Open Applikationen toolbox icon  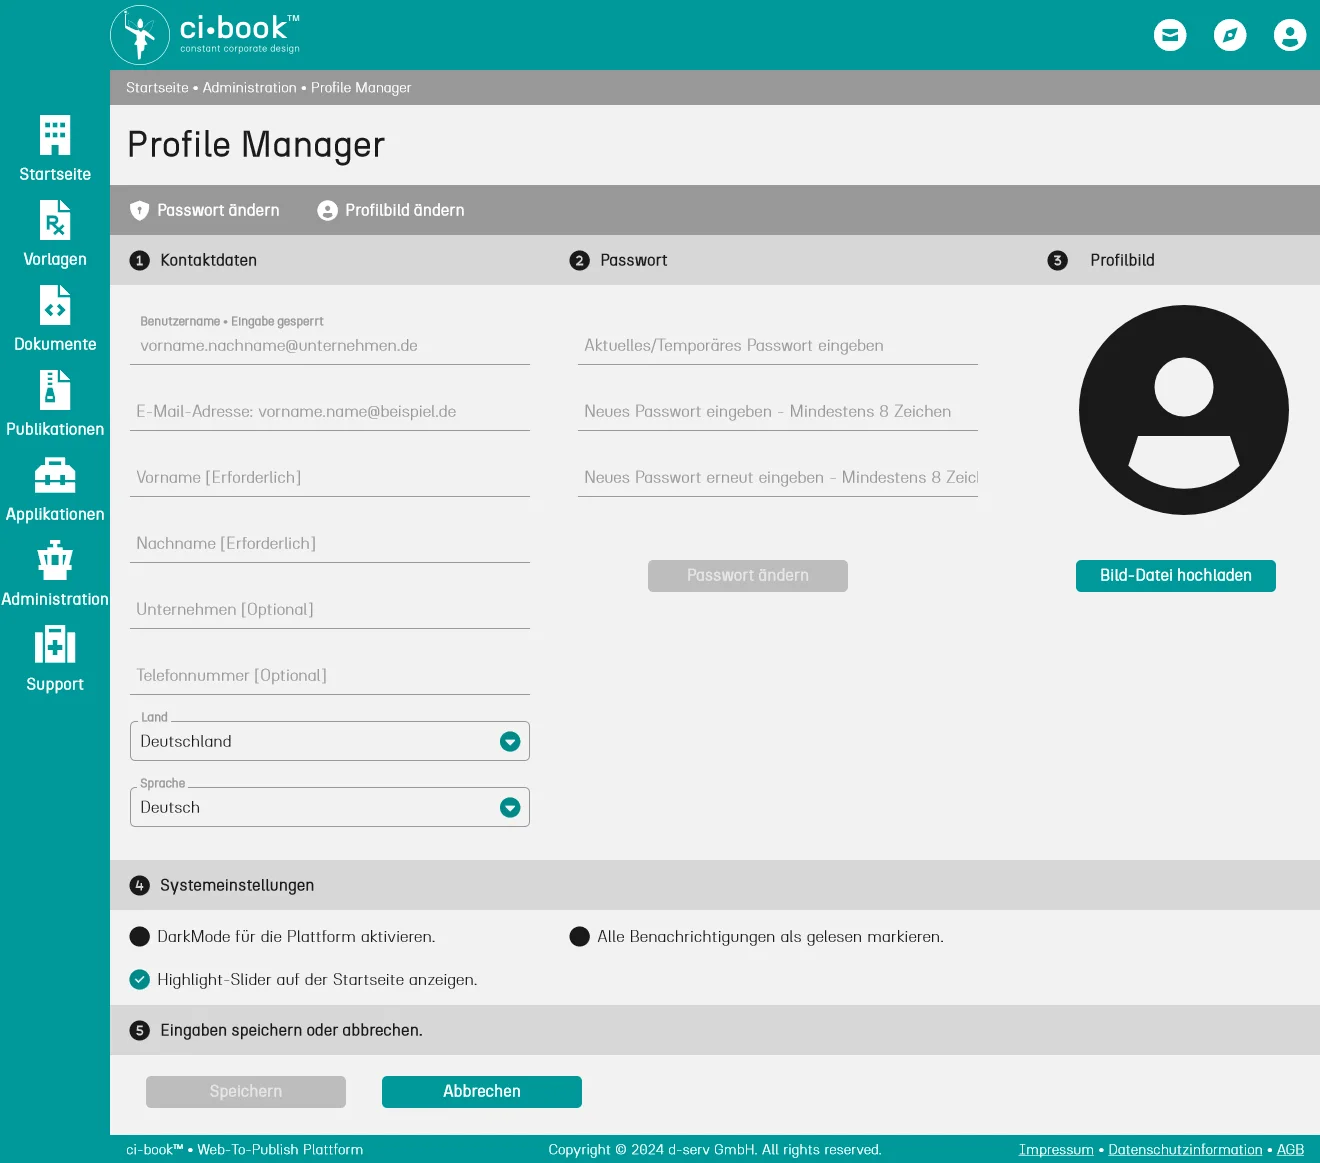coord(55,476)
